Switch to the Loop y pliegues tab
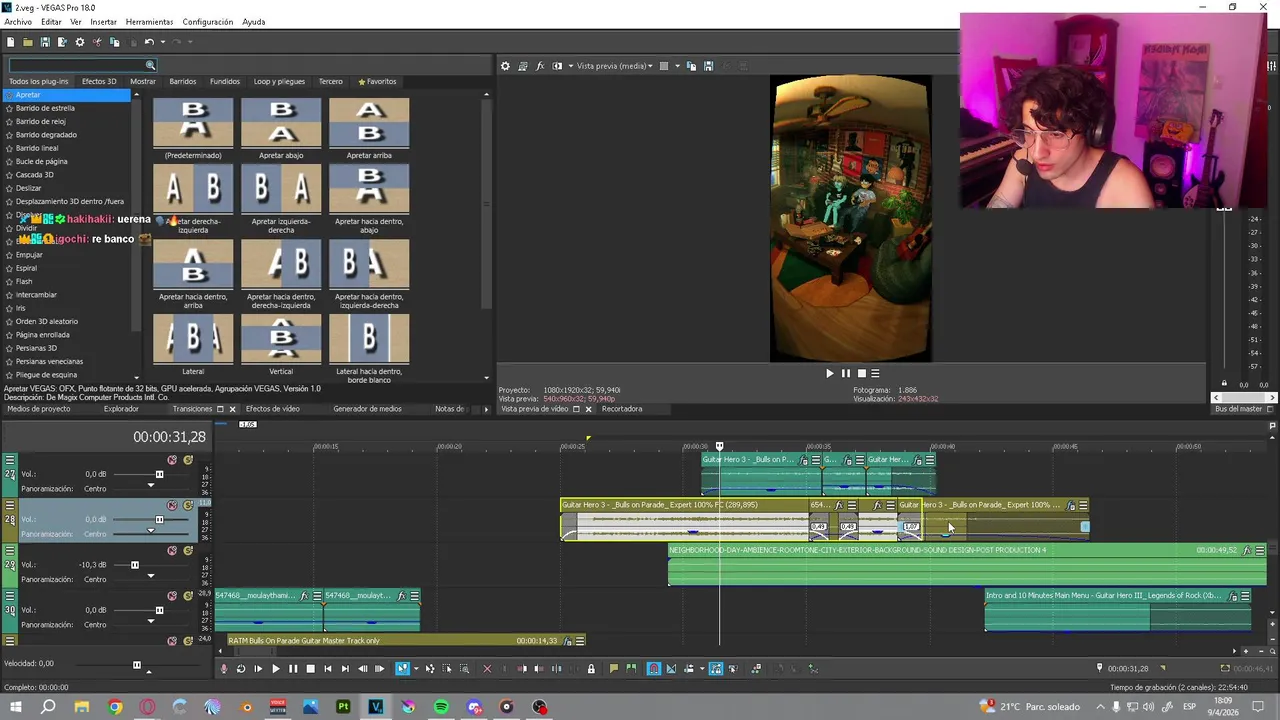Screen dimensions: 1280x720 click(279, 81)
